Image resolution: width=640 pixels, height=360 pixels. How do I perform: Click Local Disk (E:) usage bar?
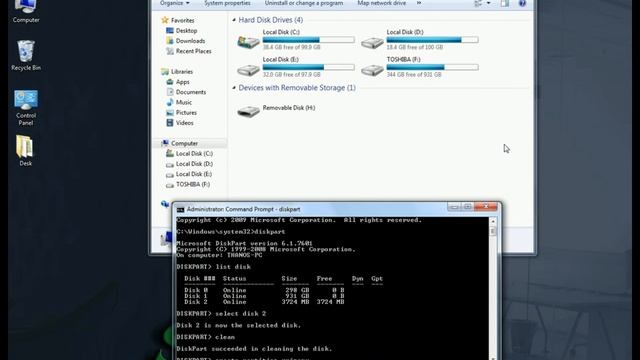pyautogui.click(x=309, y=67)
